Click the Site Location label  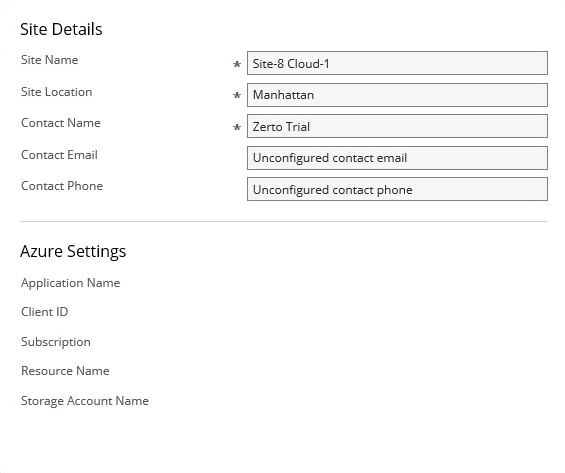pos(57,92)
